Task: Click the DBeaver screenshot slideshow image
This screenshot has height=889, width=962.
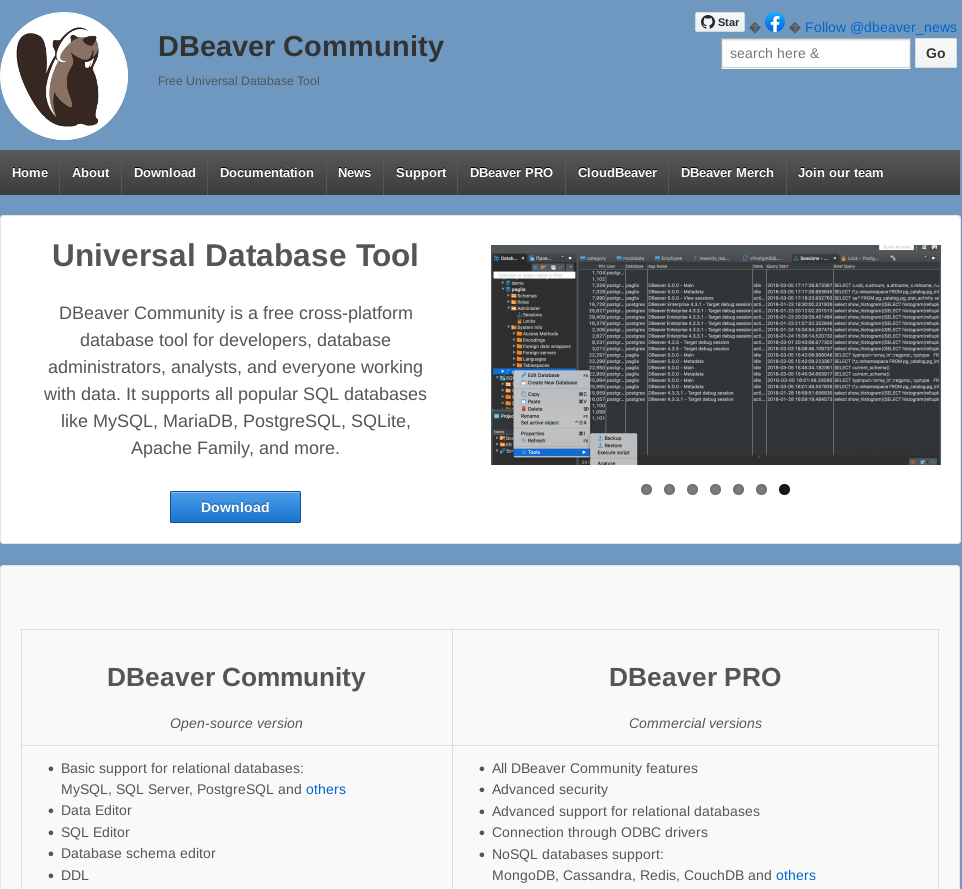Action: tap(715, 355)
